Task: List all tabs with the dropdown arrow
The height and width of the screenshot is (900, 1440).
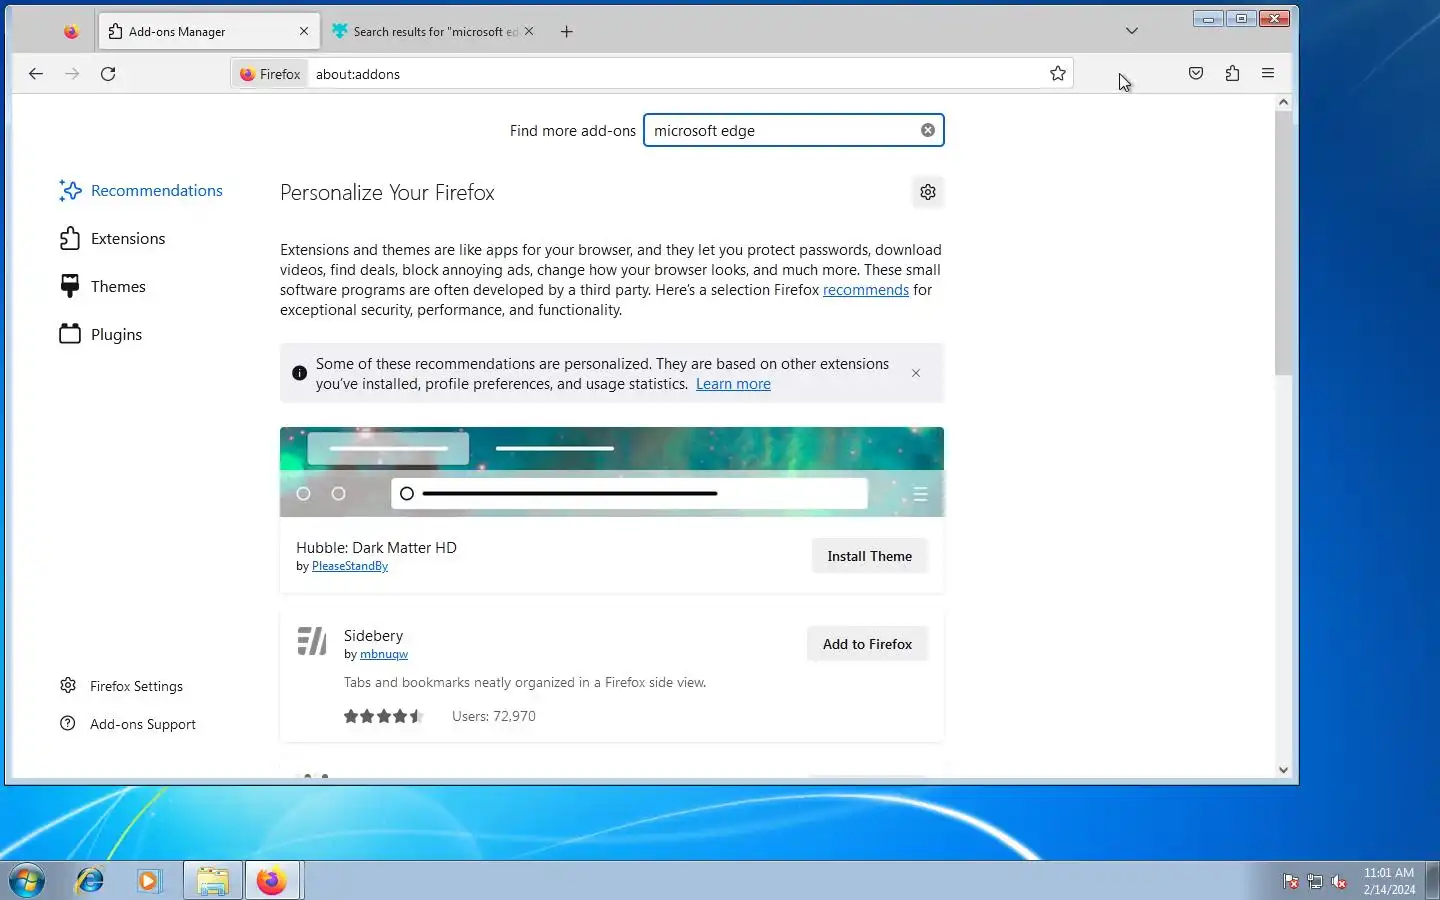Action: click(1132, 31)
